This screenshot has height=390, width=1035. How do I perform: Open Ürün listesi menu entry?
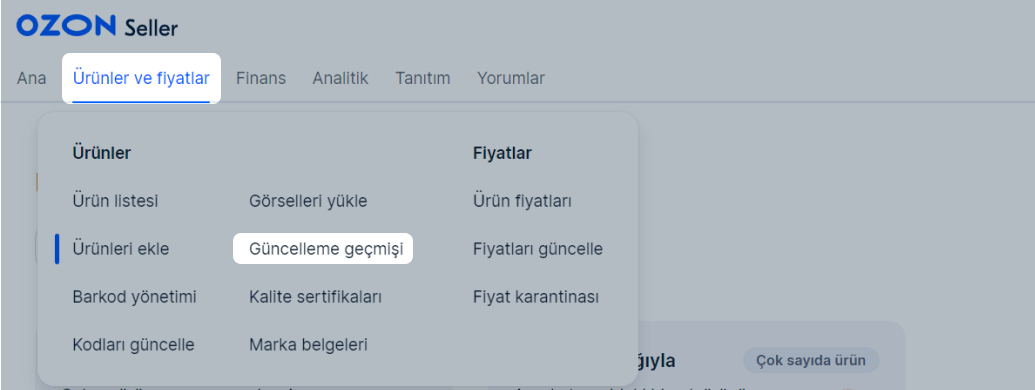[x=116, y=201]
